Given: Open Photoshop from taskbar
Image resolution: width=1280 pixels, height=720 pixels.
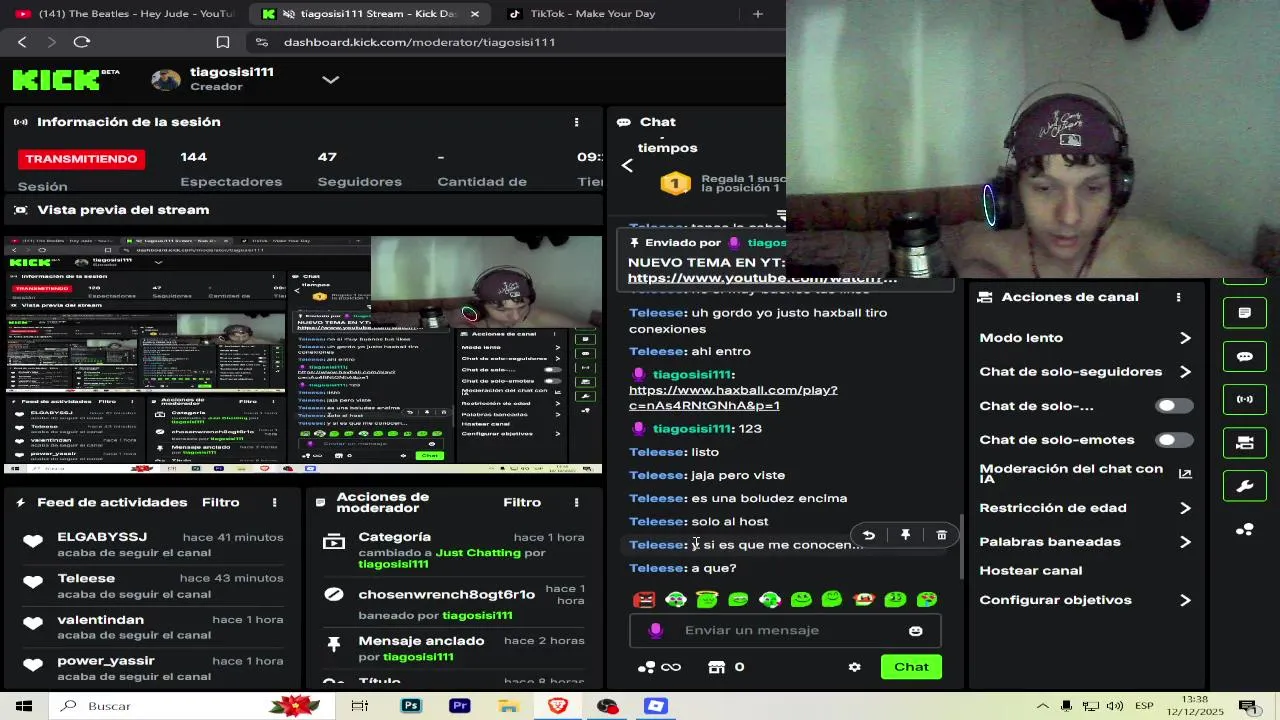Looking at the screenshot, I should click(411, 706).
